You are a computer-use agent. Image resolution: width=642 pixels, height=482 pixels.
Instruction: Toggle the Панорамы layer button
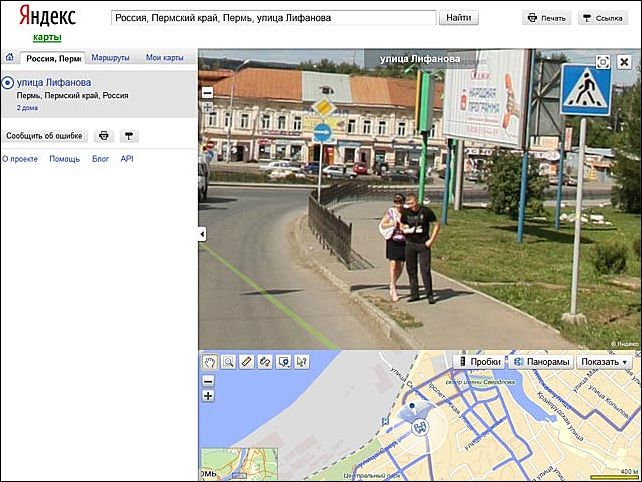click(540, 361)
